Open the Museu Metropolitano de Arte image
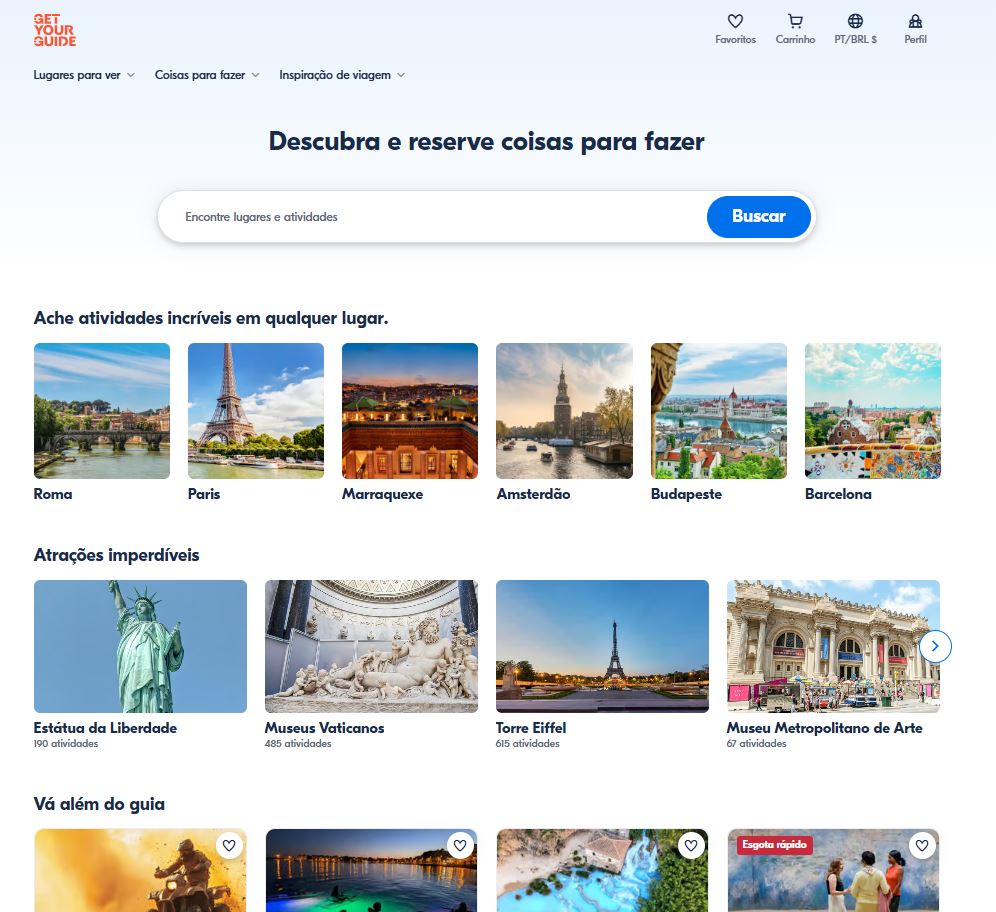Image resolution: width=996 pixels, height=912 pixels. tap(833, 646)
